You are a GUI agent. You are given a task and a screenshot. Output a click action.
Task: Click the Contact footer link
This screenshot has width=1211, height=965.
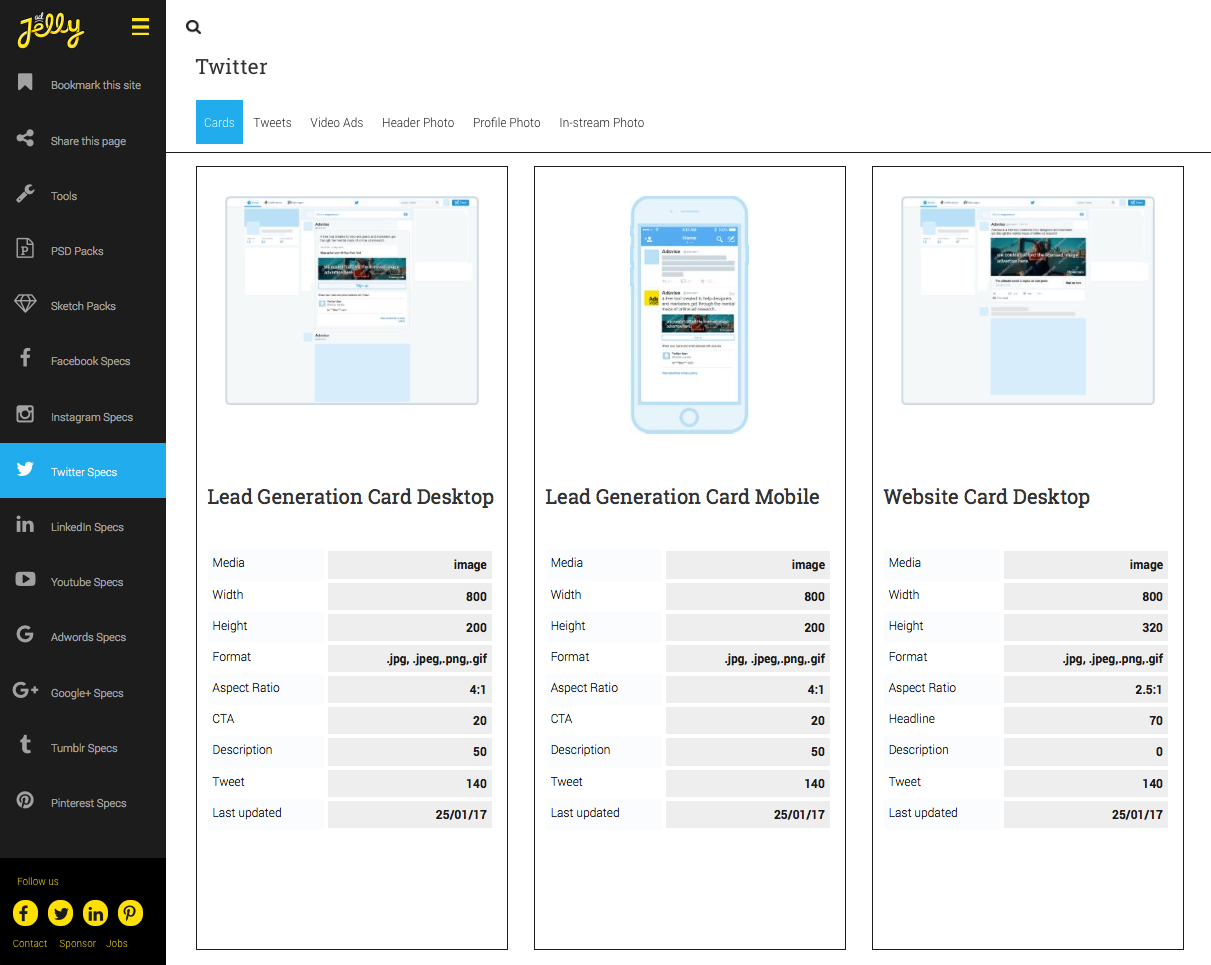click(30, 943)
